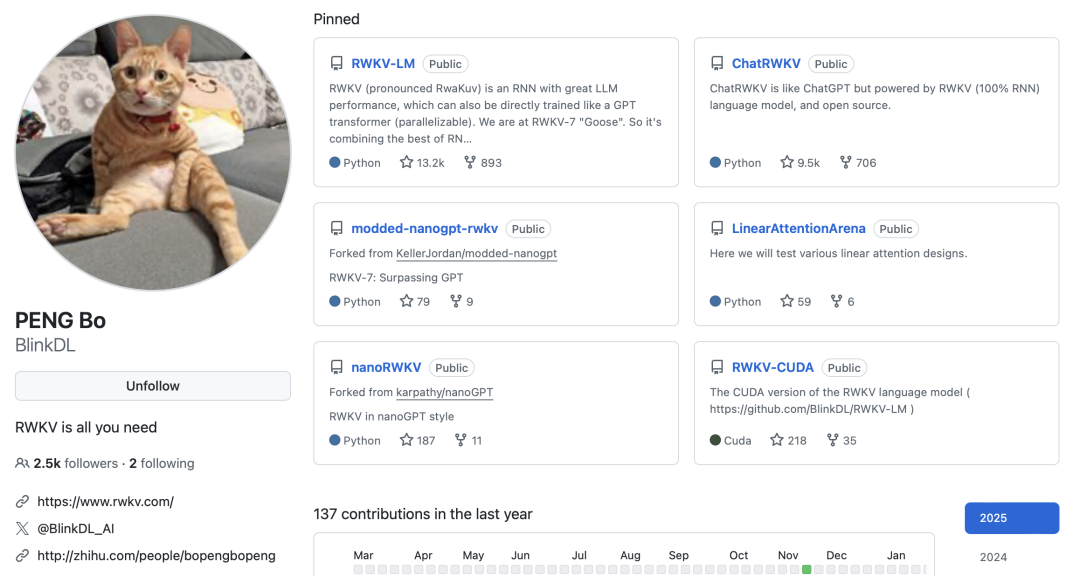Open the karpathy/nanoGPT source link
The image size is (1080, 576).
point(445,392)
